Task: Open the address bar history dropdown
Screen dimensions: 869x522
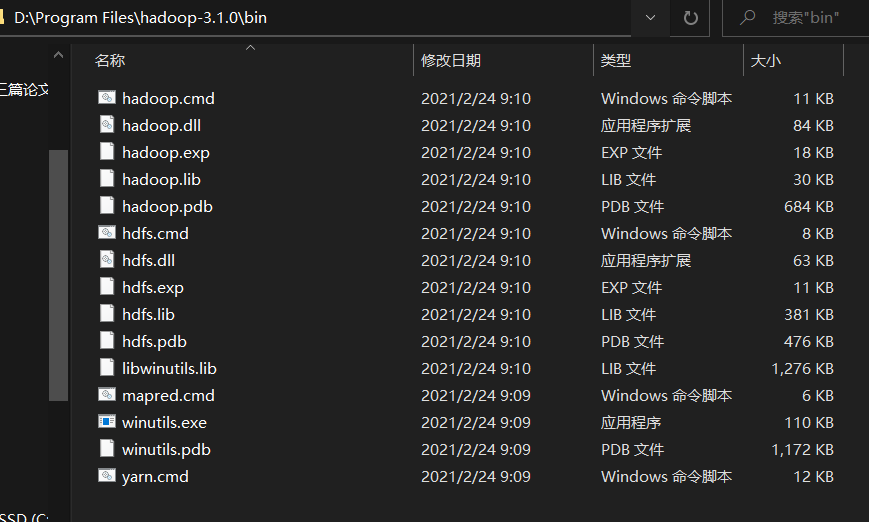Action: click(x=651, y=18)
